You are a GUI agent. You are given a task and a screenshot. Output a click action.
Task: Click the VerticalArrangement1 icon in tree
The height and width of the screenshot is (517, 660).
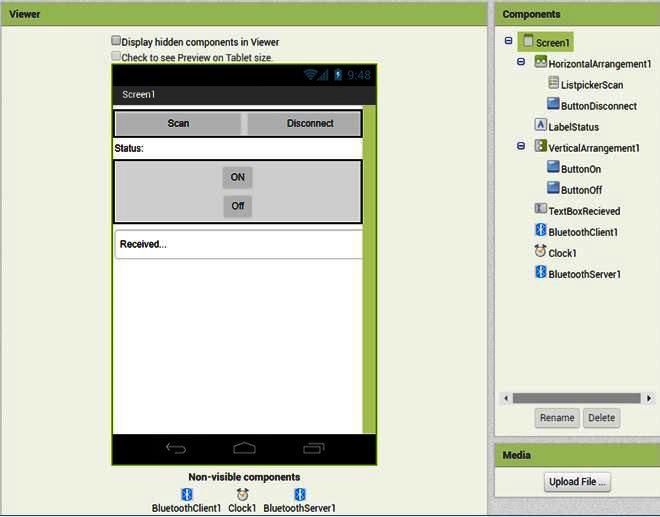pos(540,146)
